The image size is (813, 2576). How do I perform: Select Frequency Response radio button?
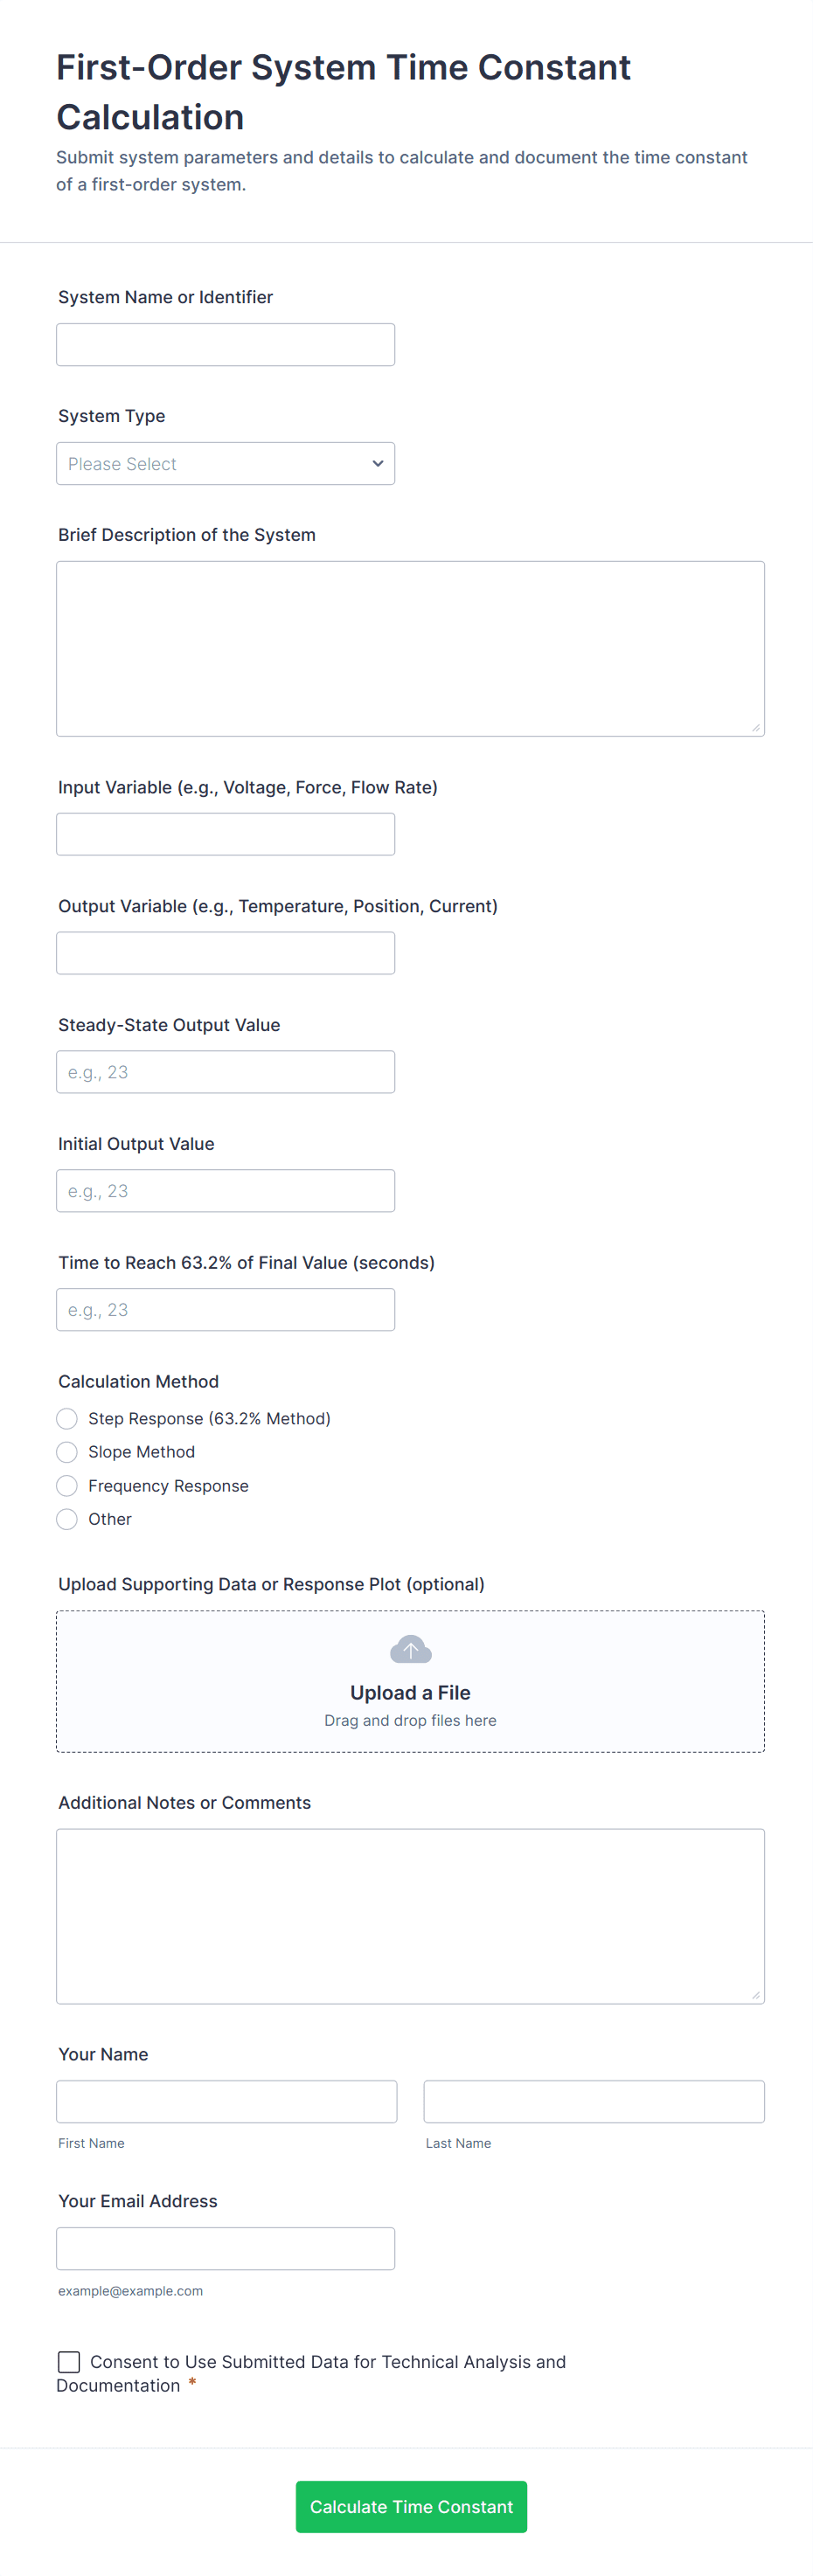pyautogui.click(x=67, y=1486)
